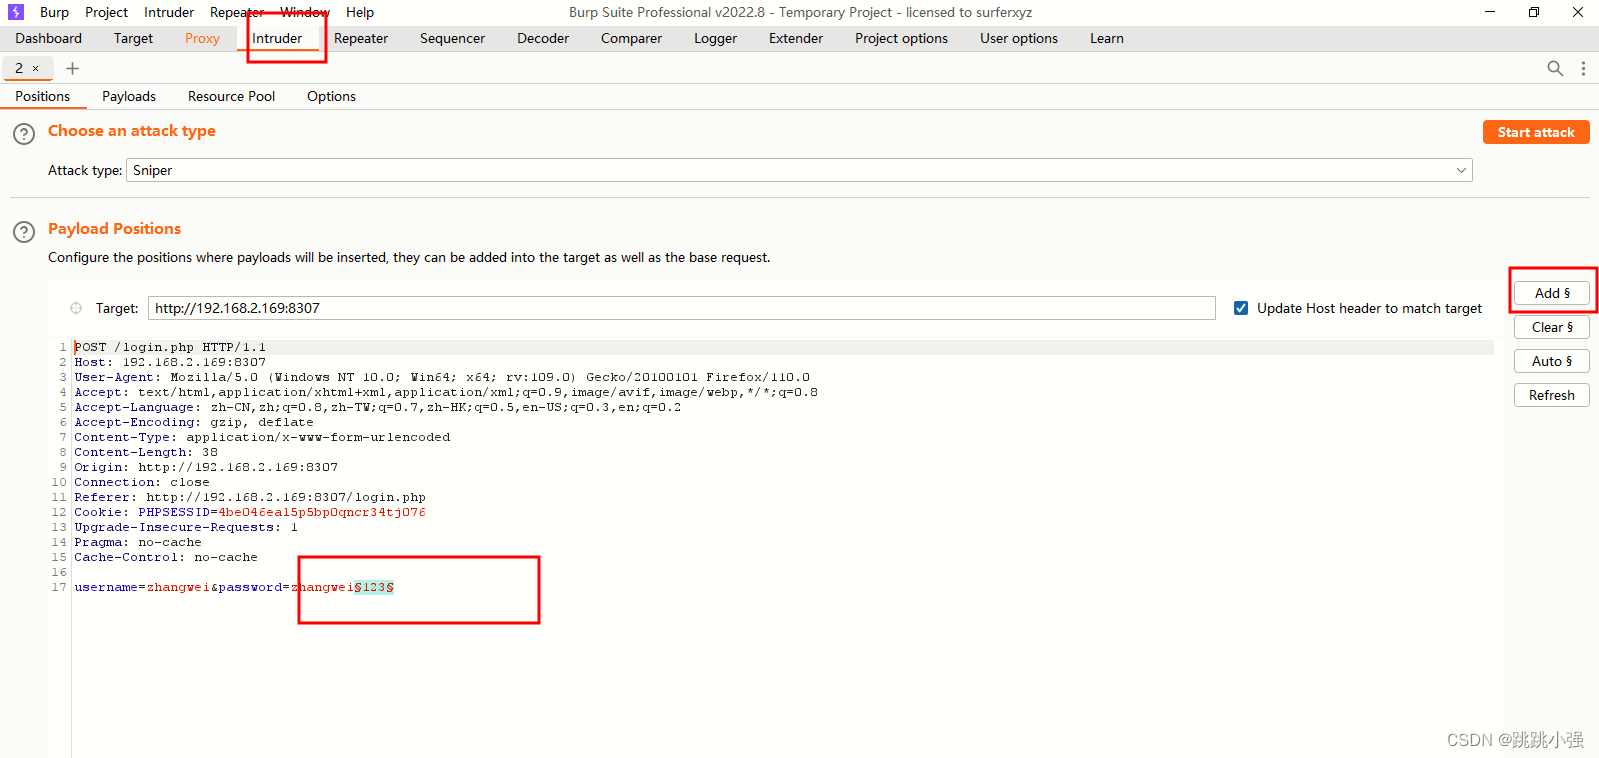Click the target crosshair icon
Viewport: 1599px width, 758px height.
(76, 308)
